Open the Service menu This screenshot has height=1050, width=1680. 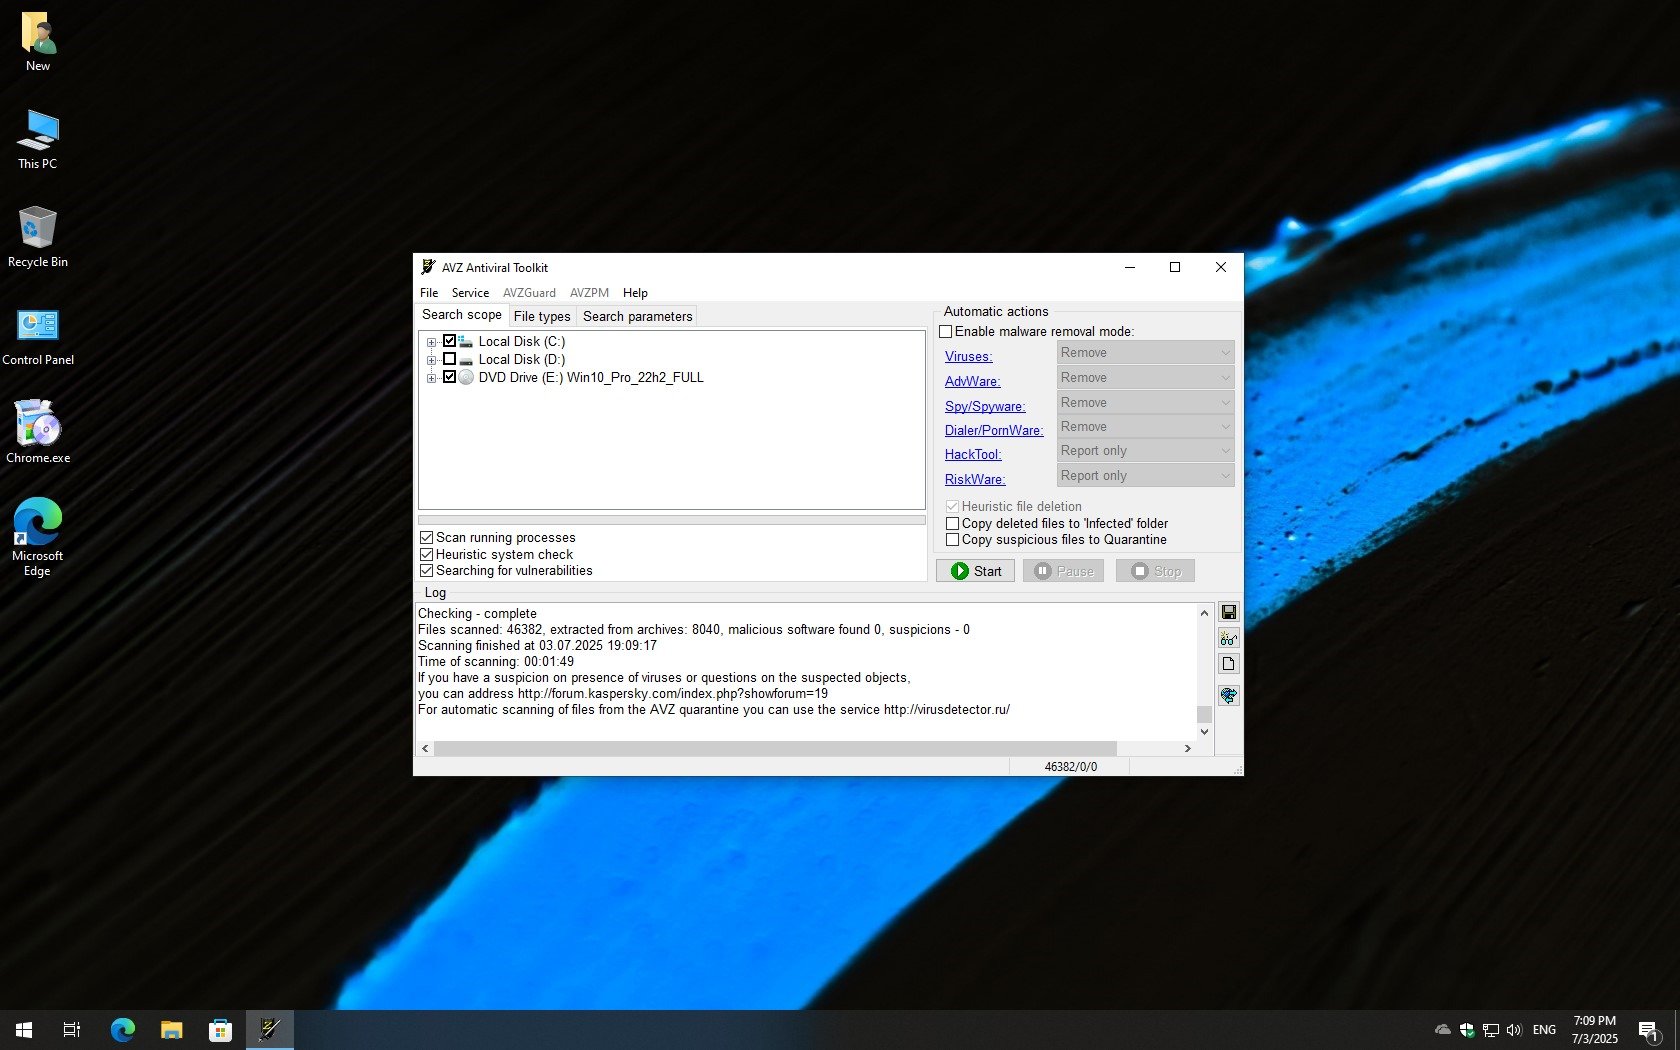pos(470,293)
